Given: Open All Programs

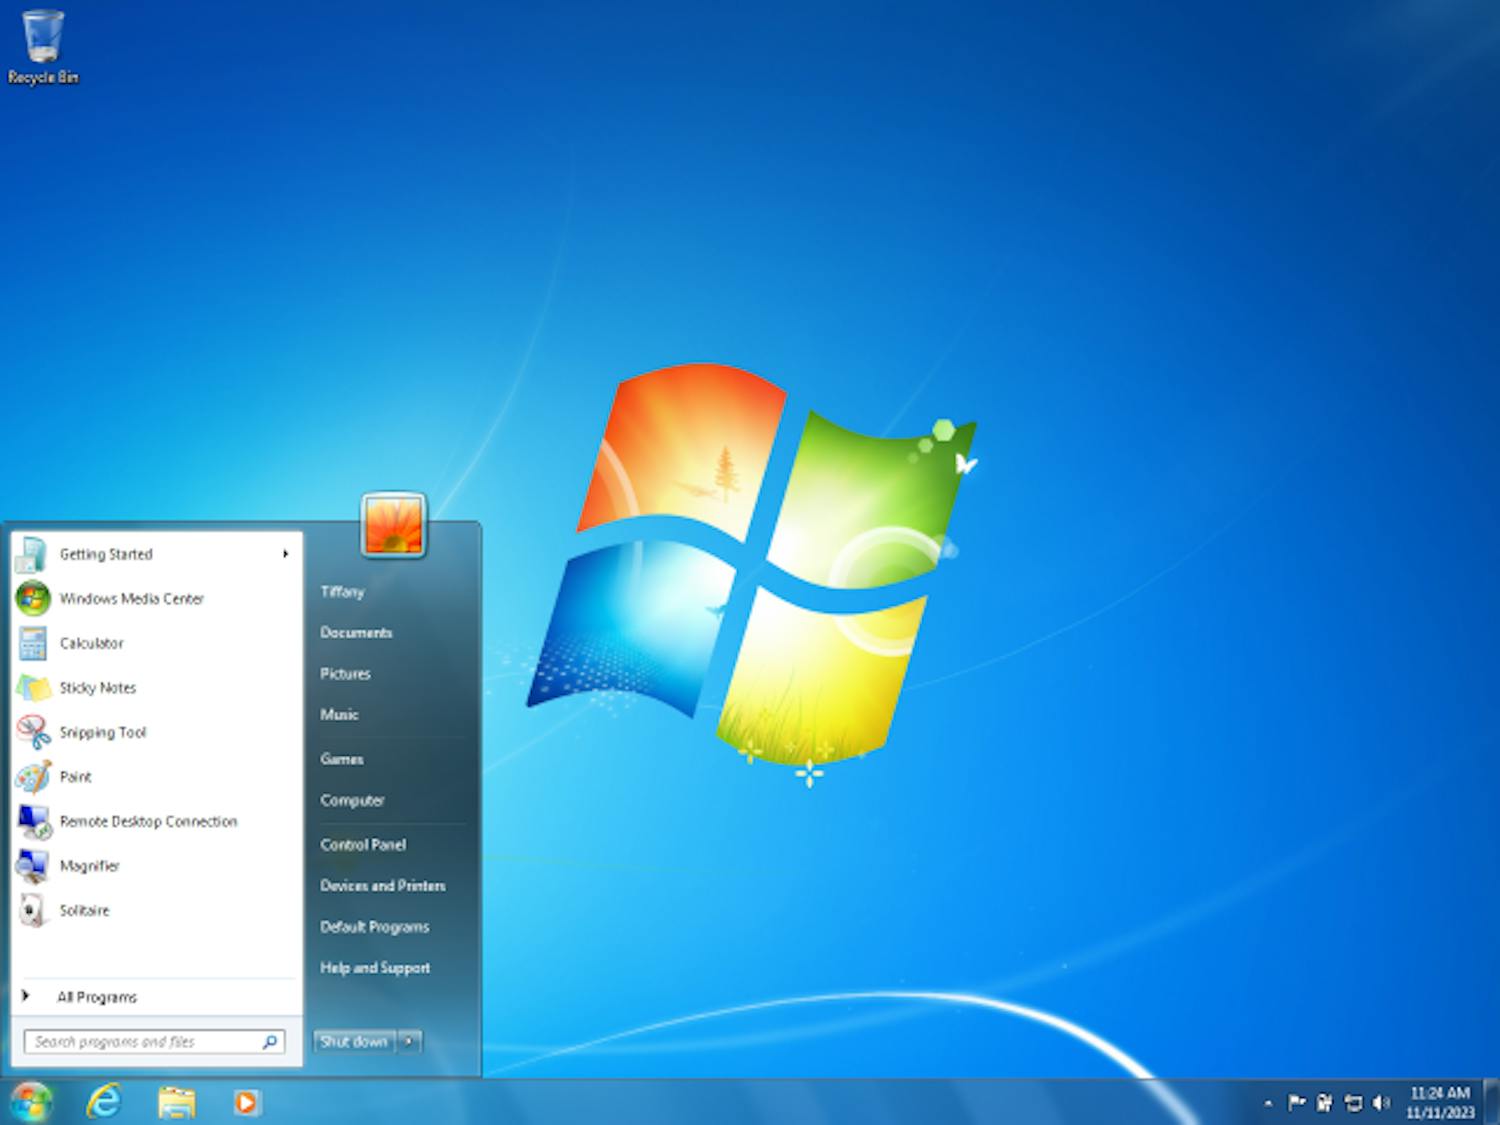Looking at the screenshot, I should tap(97, 996).
